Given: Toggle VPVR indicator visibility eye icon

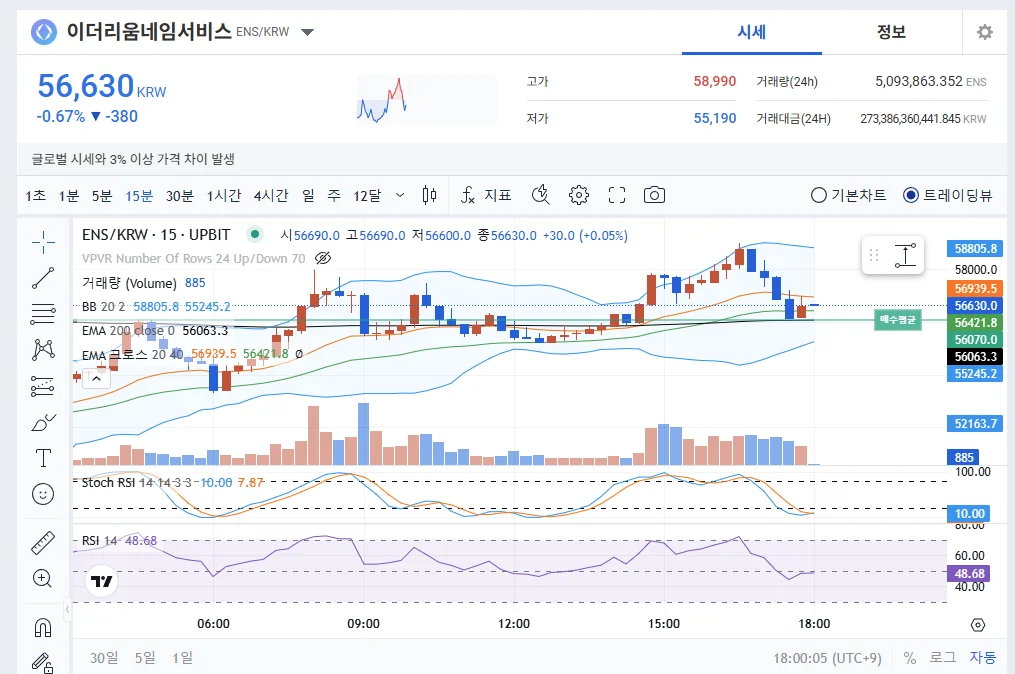Looking at the screenshot, I should (x=322, y=258).
